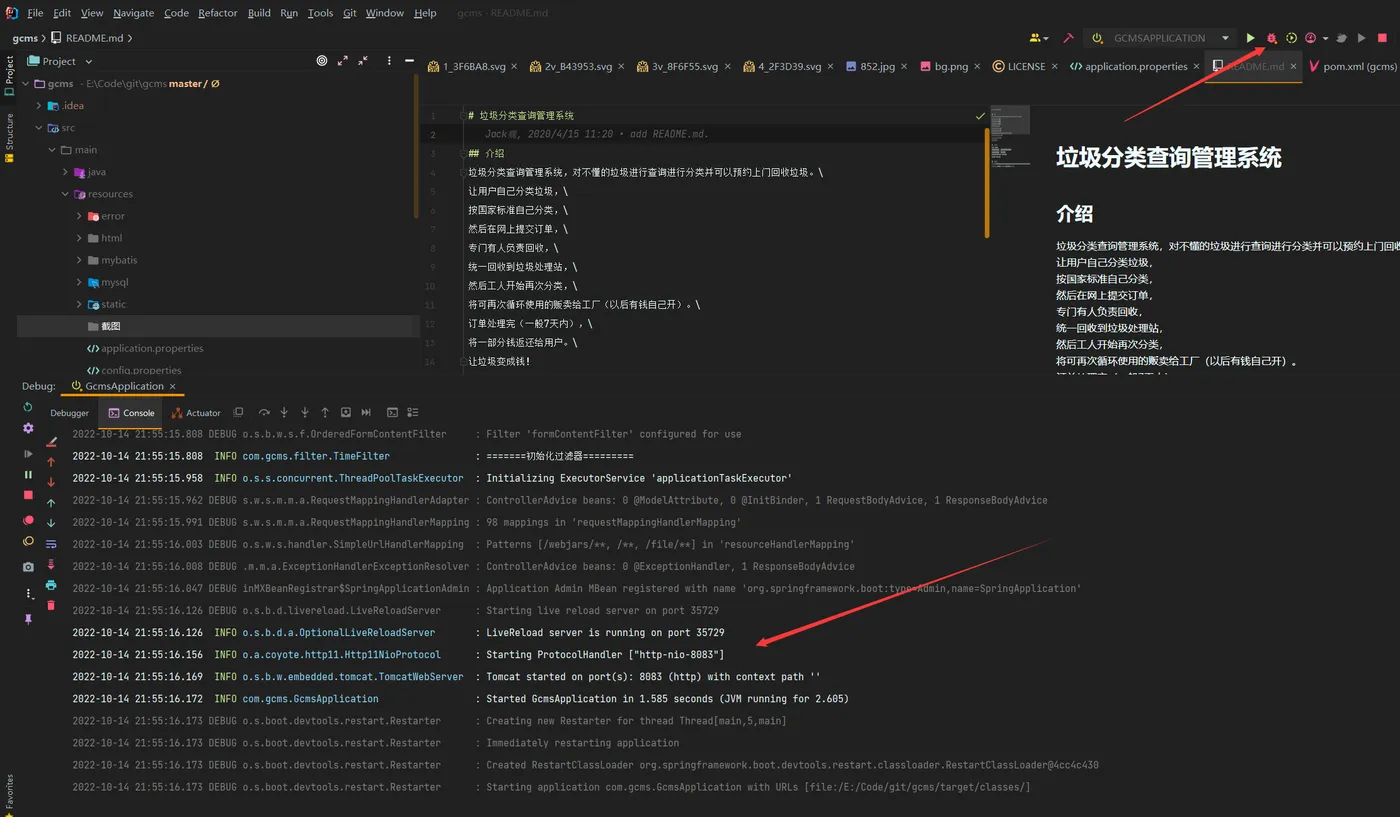
Task: Expand the static folder
Action: click(79, 304)
